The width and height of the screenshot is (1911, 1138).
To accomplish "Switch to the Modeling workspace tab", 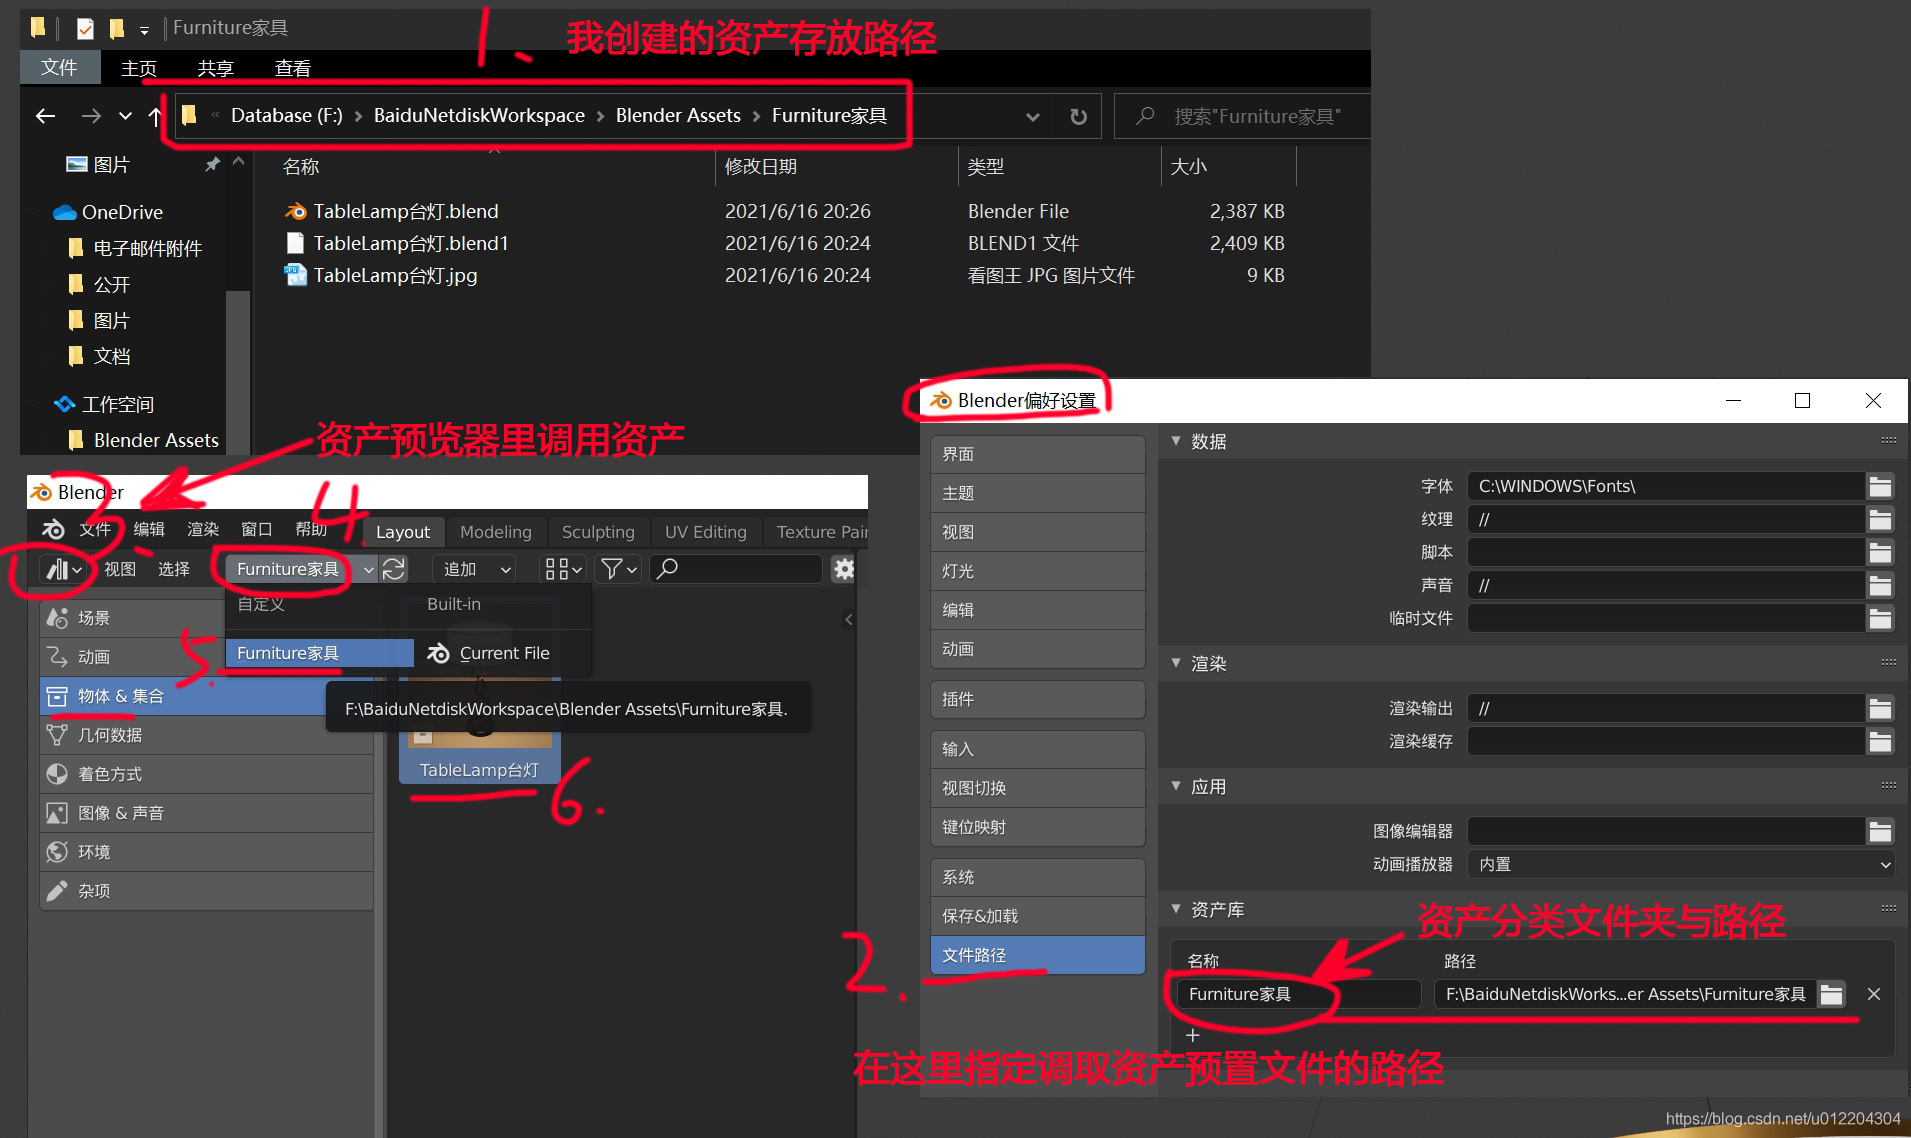I will point(495,532).
